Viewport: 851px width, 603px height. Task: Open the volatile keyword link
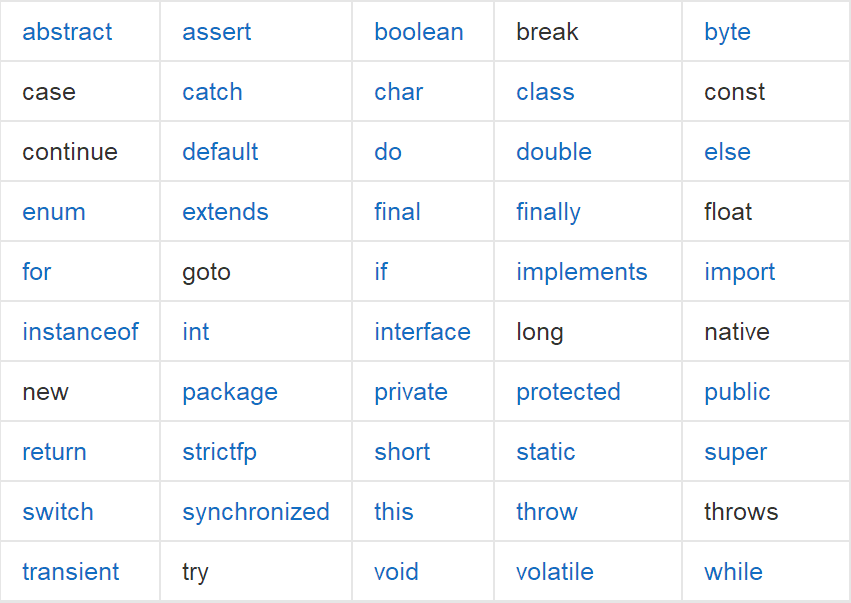pyautogui.click(x=555, y=572)
